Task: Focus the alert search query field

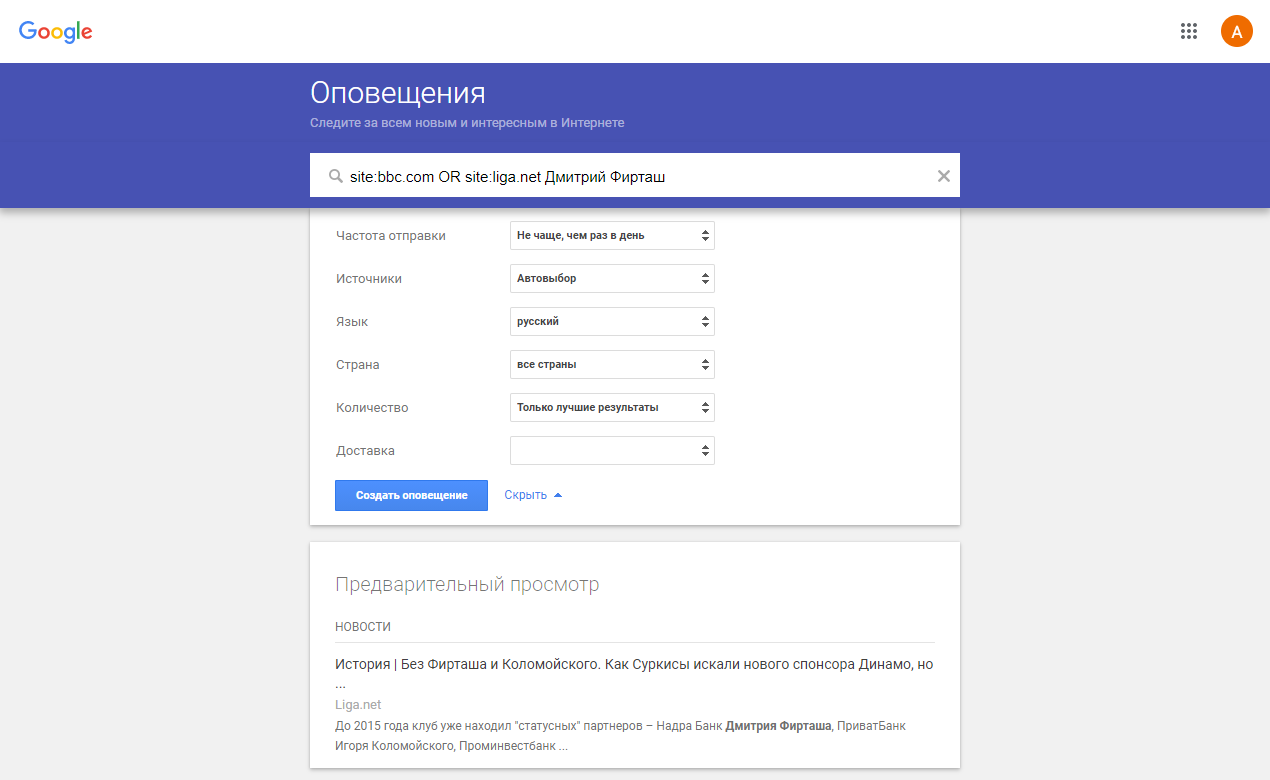Action: (635, 176)
